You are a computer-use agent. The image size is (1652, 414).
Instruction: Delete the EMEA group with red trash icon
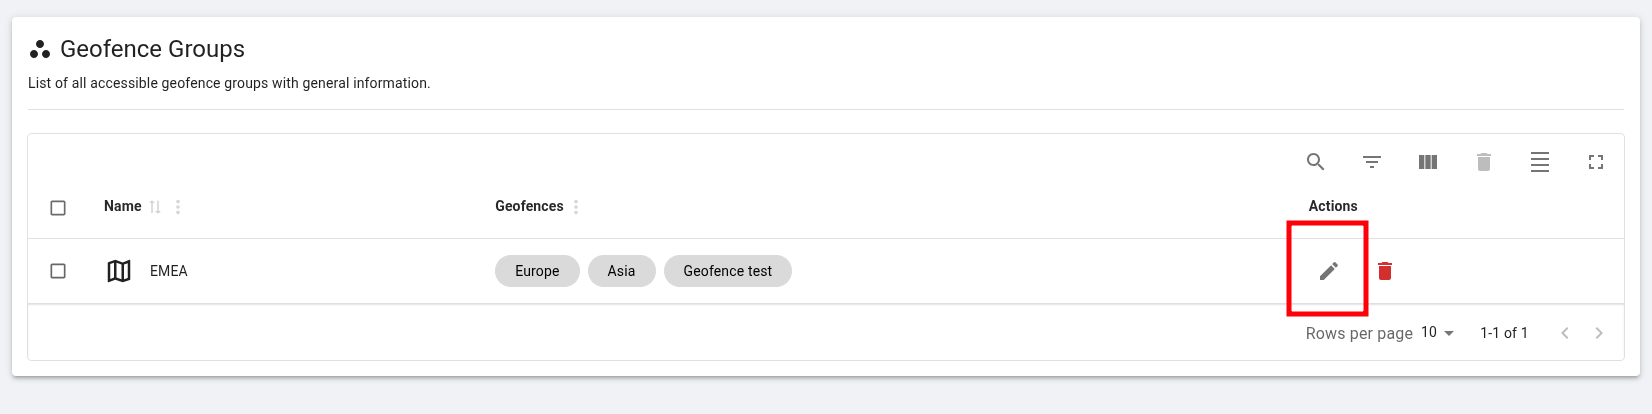(1385, 271)
